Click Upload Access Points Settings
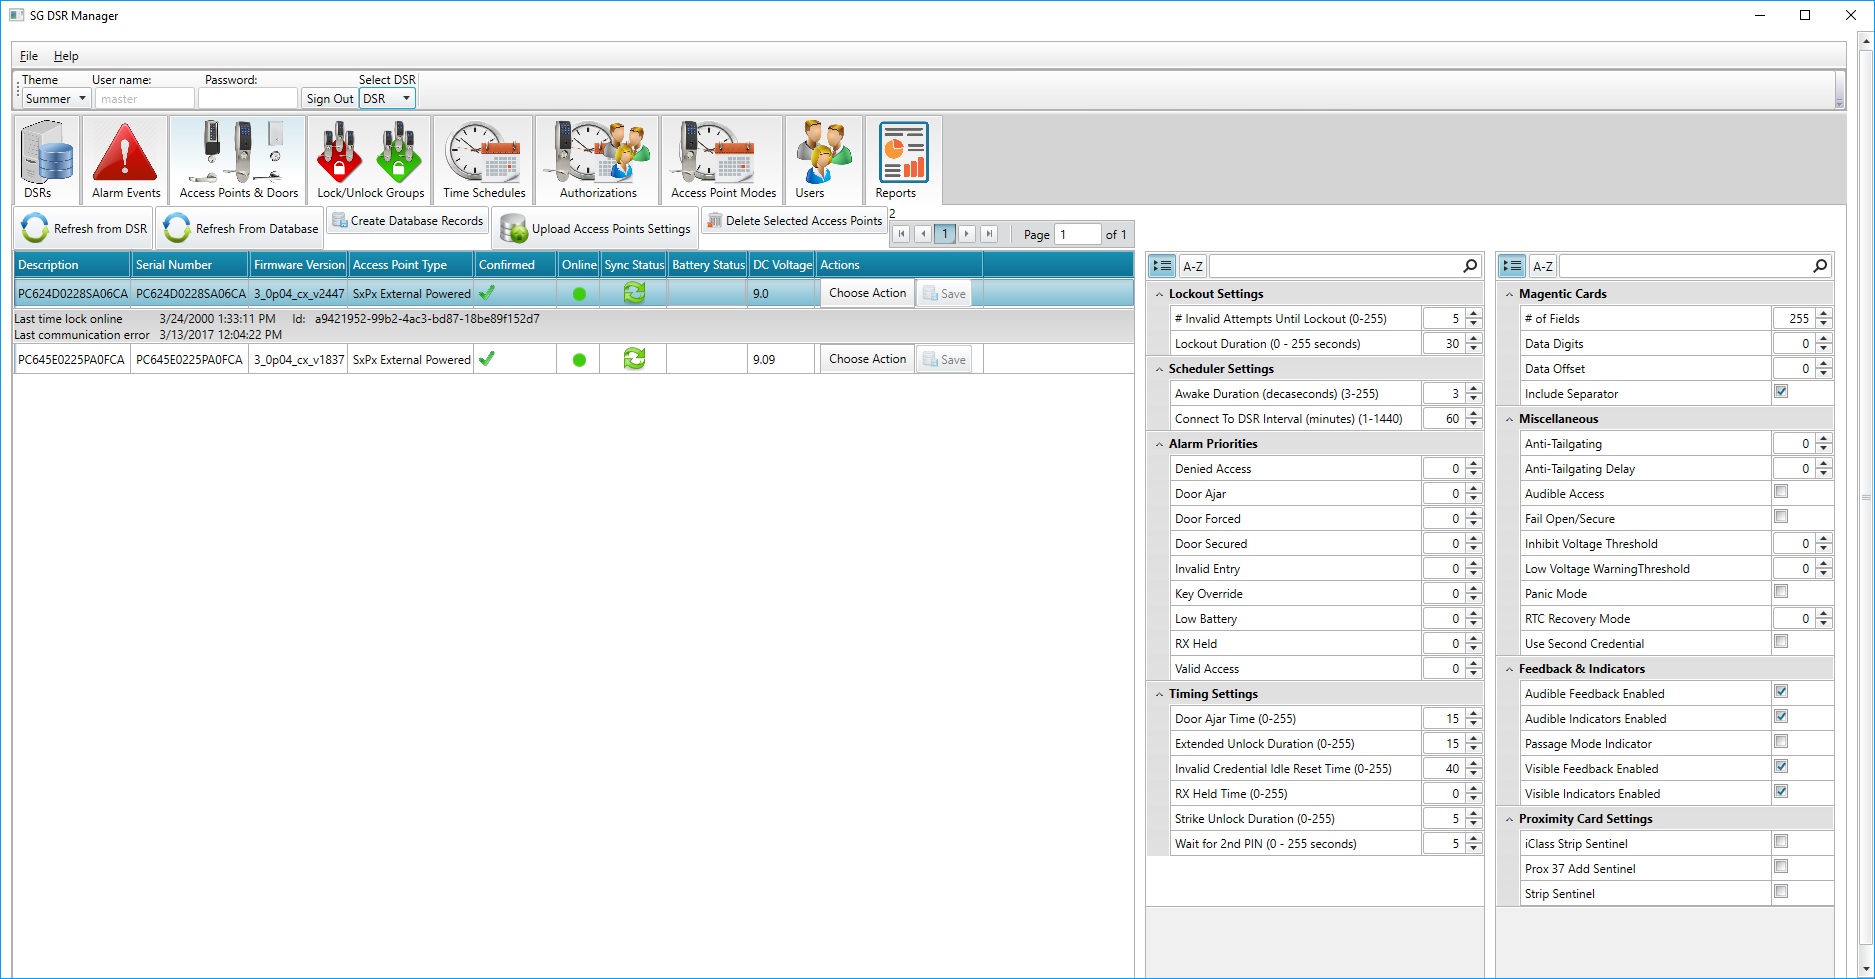This screenshot has width=1875, height=979. point(595,228)
